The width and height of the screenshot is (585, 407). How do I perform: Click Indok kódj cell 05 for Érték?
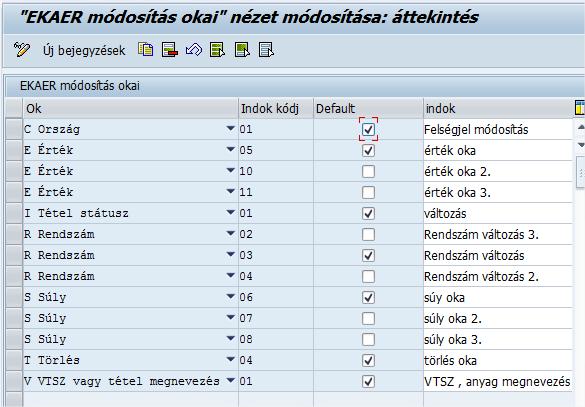(276, 150)
